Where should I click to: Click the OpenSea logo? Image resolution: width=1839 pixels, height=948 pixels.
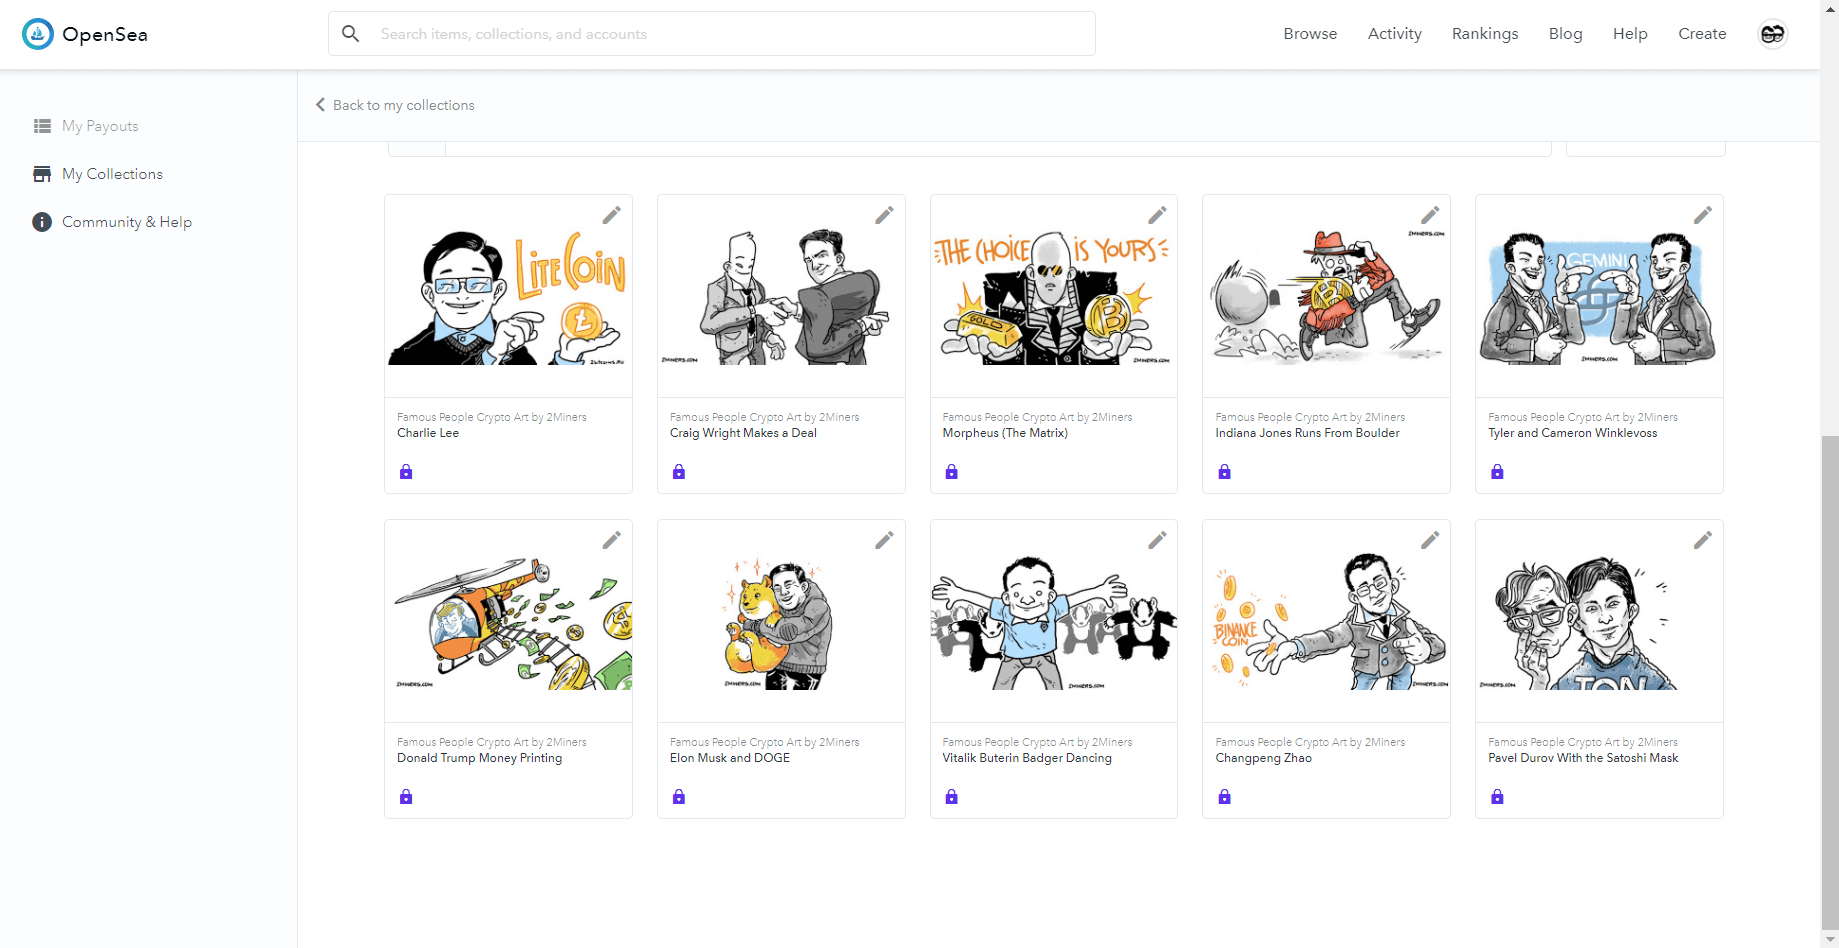[85, 34]
